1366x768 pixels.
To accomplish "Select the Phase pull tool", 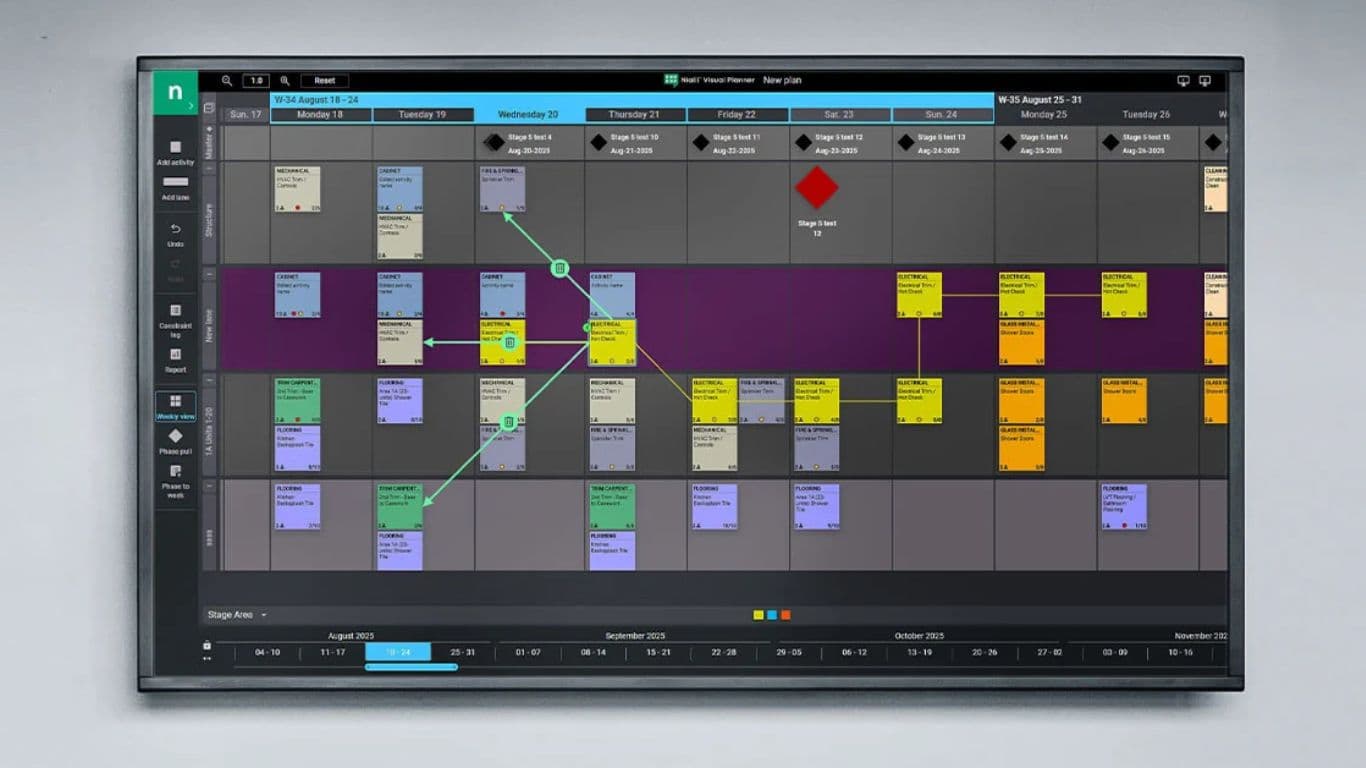I will pos(175,436).
